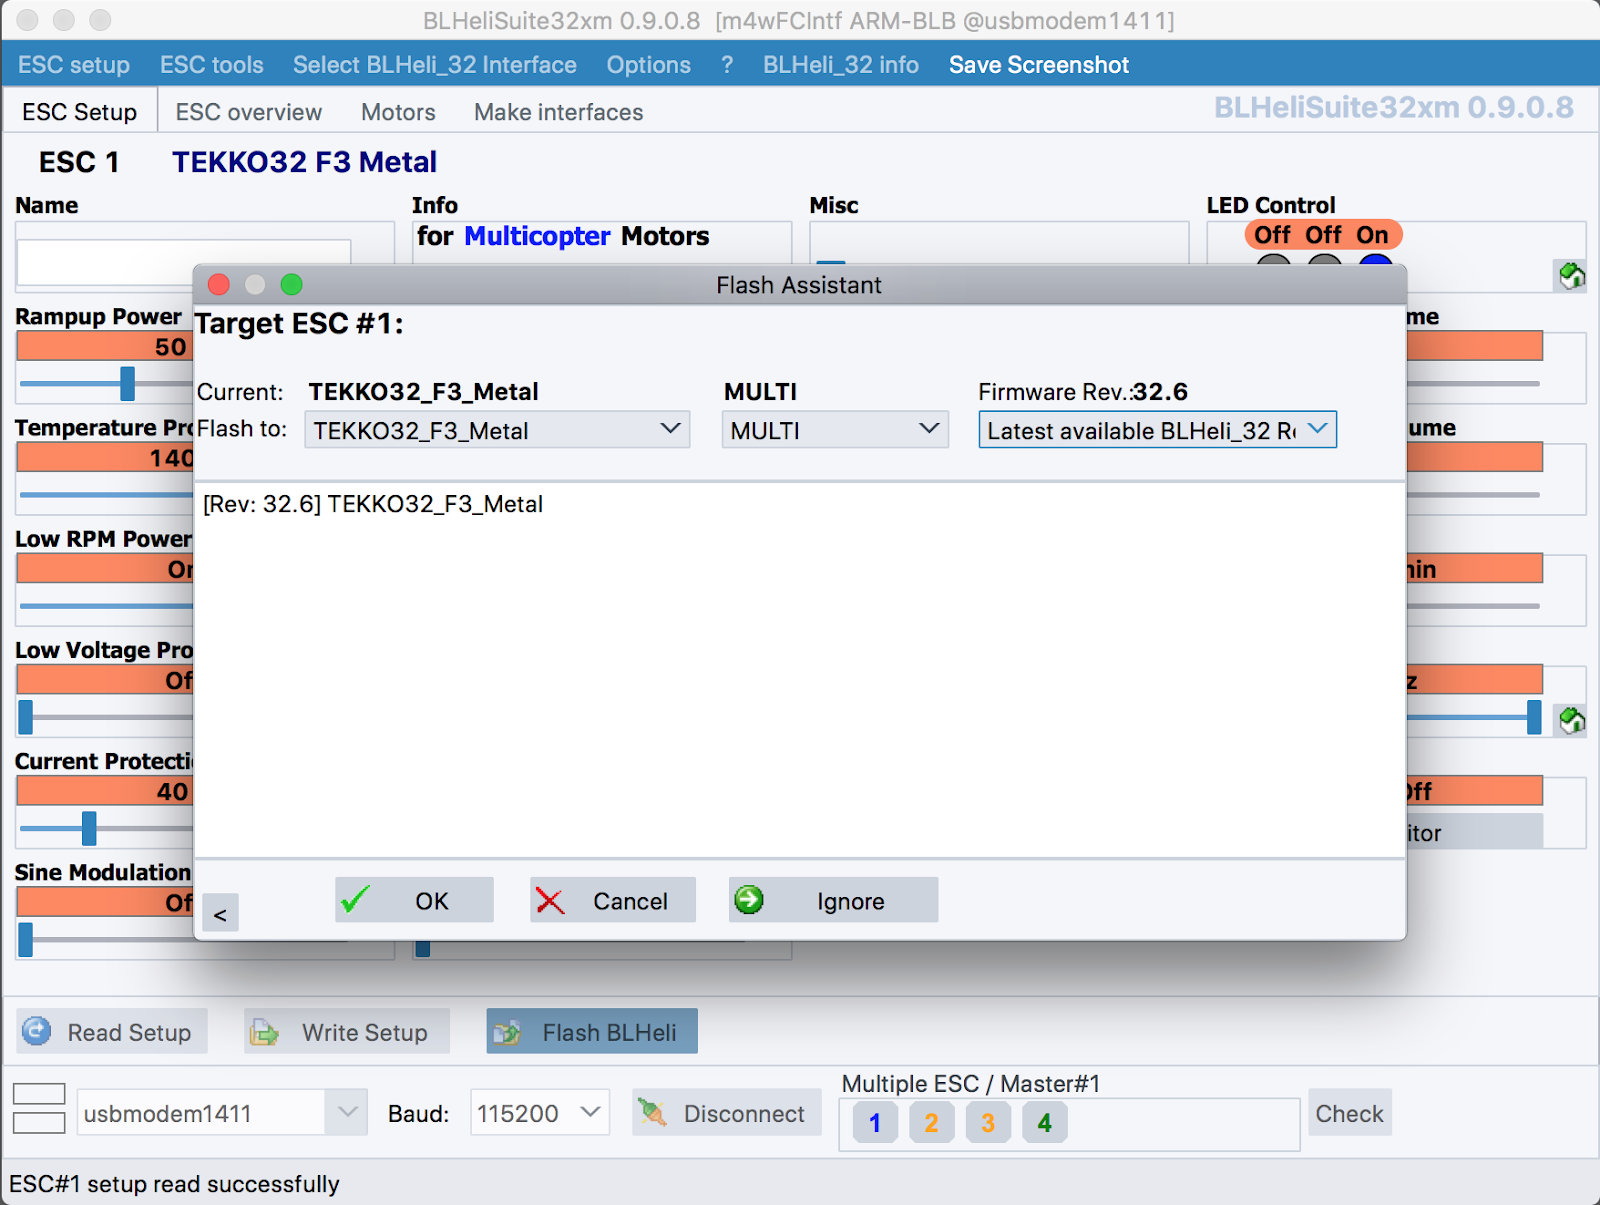The width and height of the screenshot is (1600, 1205).
Task: Click the Write Setup button
Action: 347,1031
